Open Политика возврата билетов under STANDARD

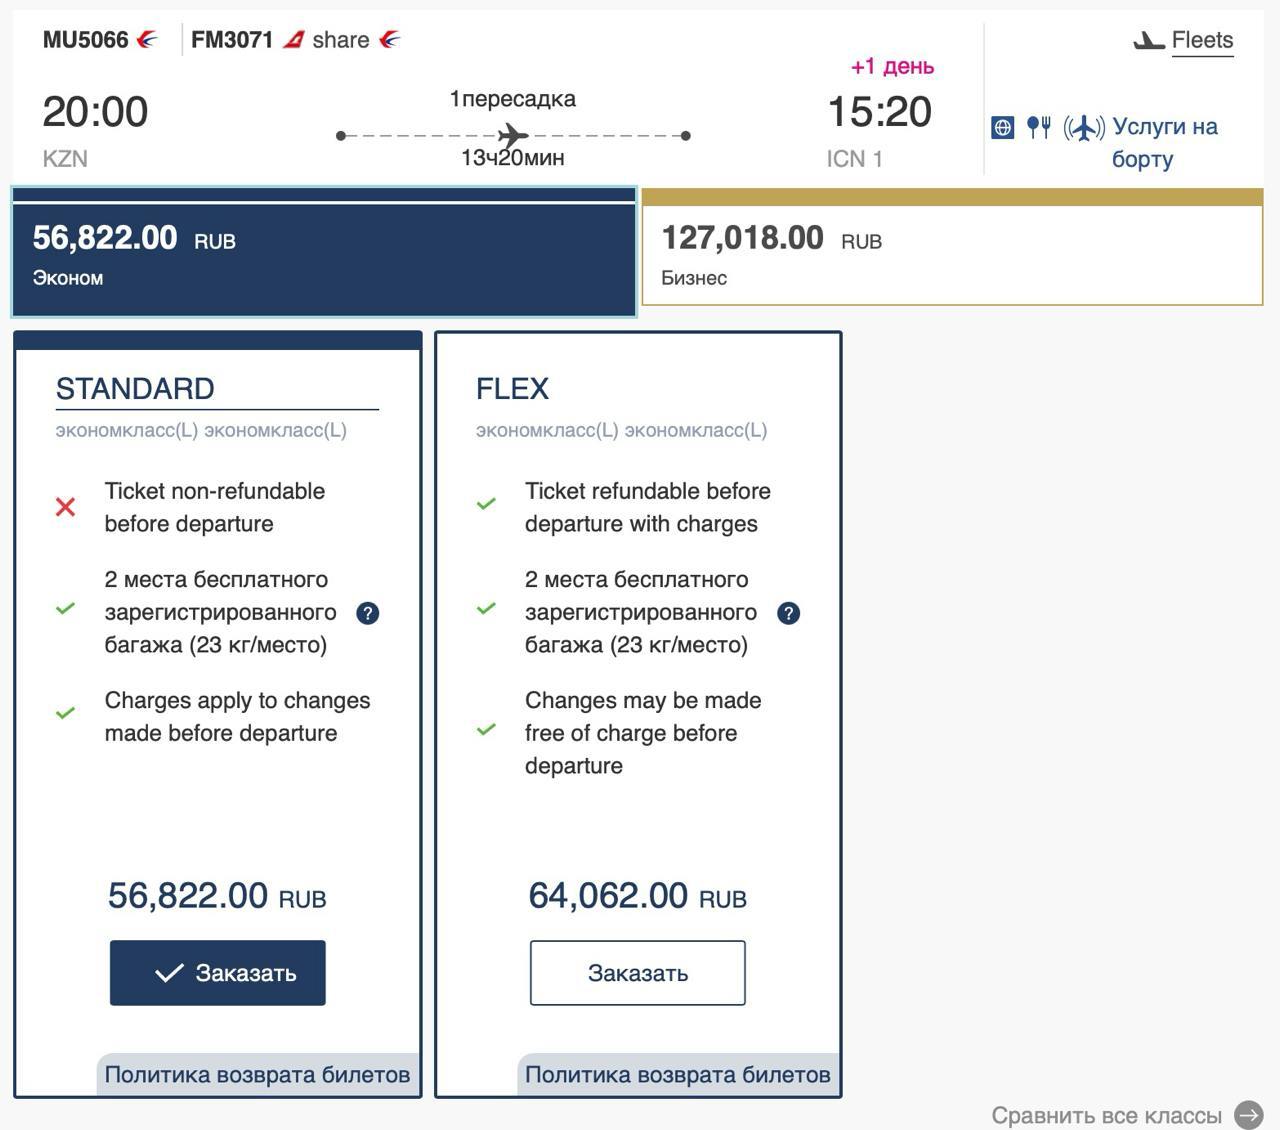[x=257, y=1075]
